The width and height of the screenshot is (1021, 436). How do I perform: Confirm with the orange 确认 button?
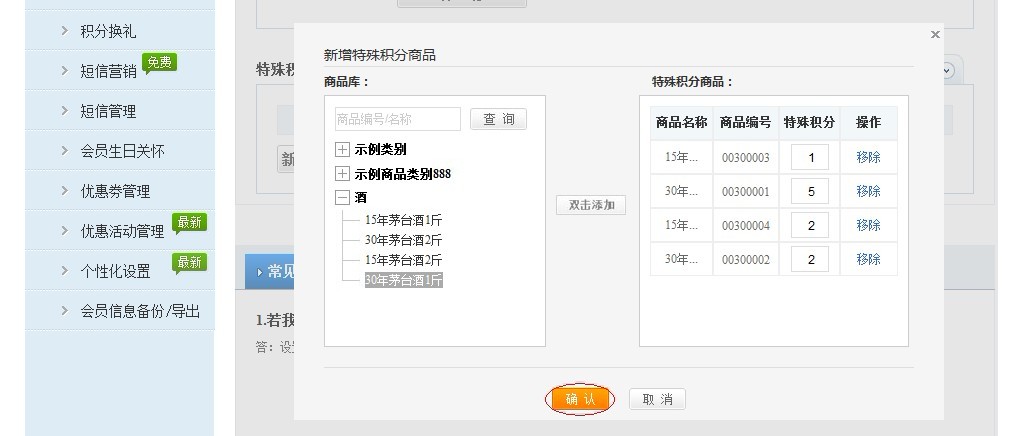coord(579,399)
